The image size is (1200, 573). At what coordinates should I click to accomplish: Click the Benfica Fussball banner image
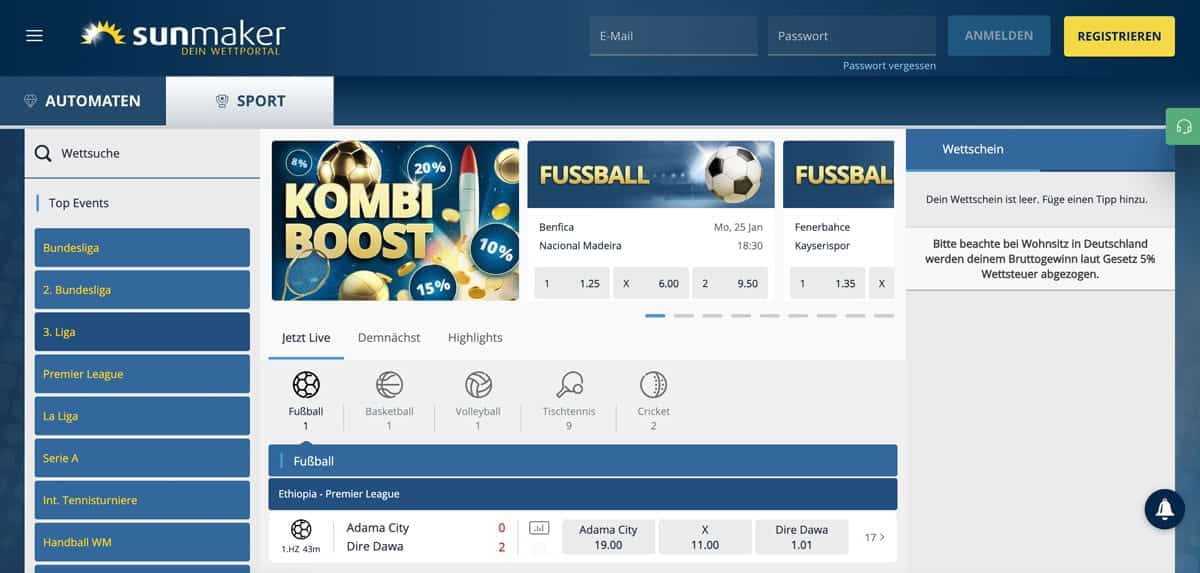pos(651,174)
